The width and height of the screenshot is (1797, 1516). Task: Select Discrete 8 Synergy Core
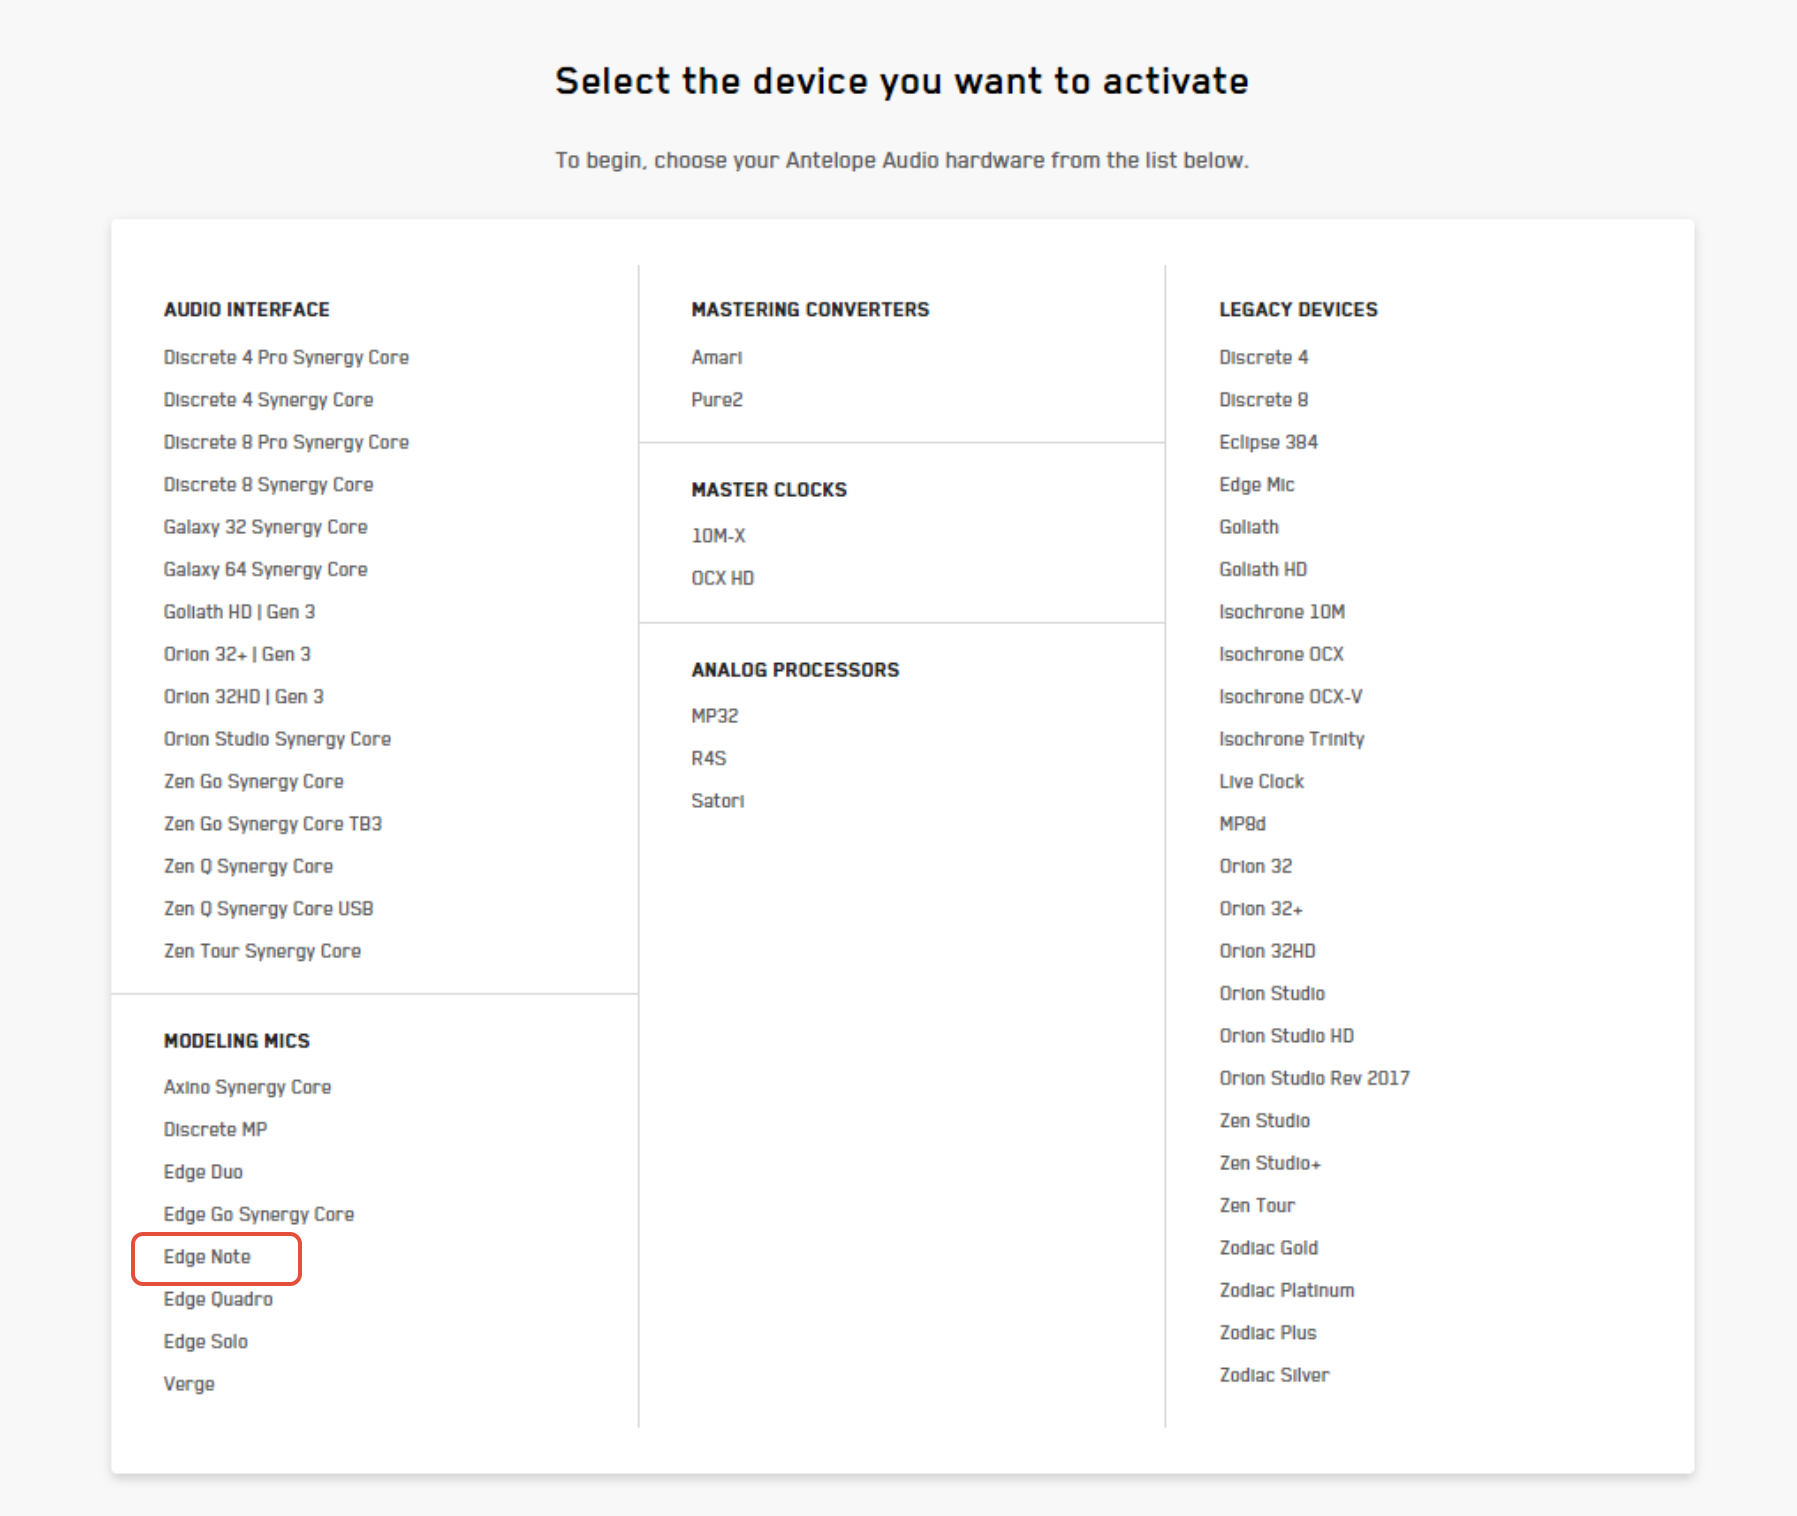coord(268,485)
